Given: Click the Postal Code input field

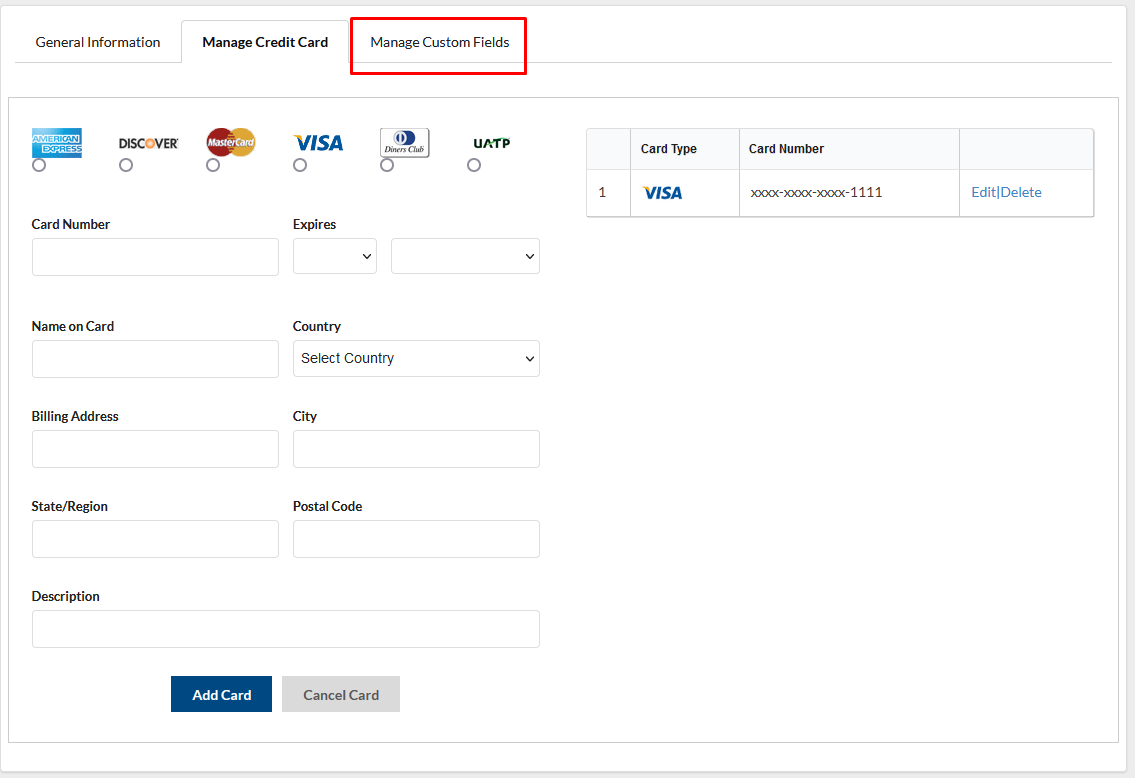Looking at the screenshot, I should coord(416,538).
